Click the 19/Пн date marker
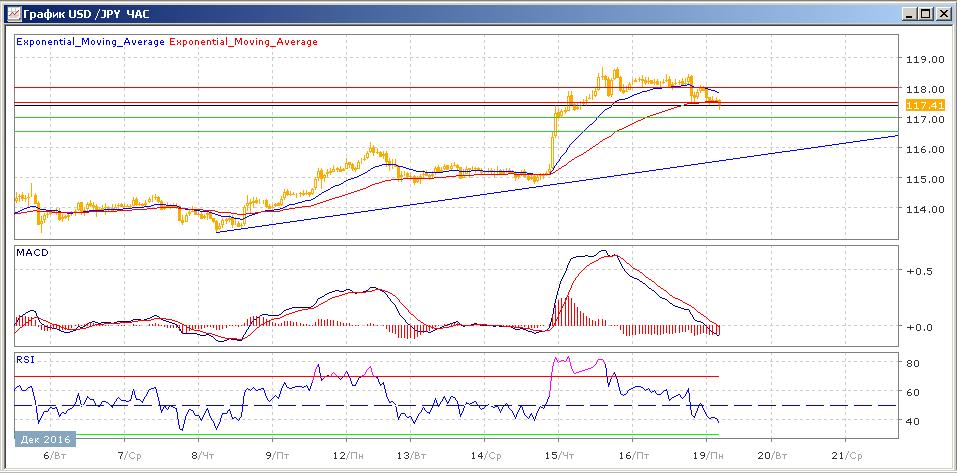 coord(706,453)
